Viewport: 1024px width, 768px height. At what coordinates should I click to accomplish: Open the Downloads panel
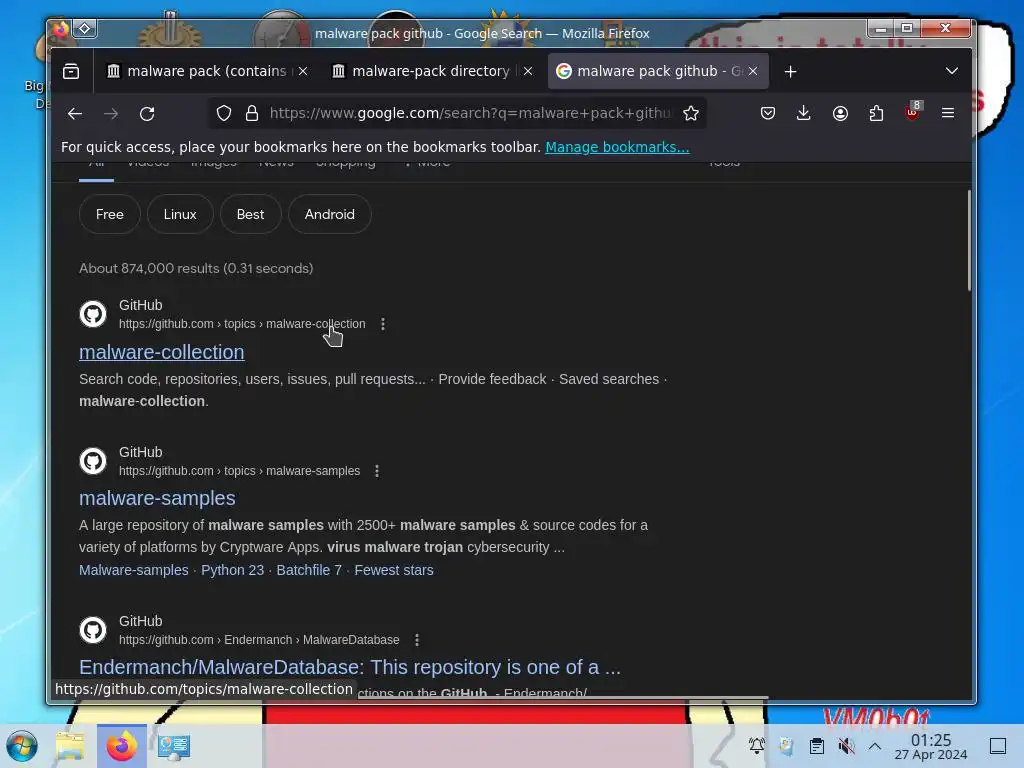pos(804,114)
